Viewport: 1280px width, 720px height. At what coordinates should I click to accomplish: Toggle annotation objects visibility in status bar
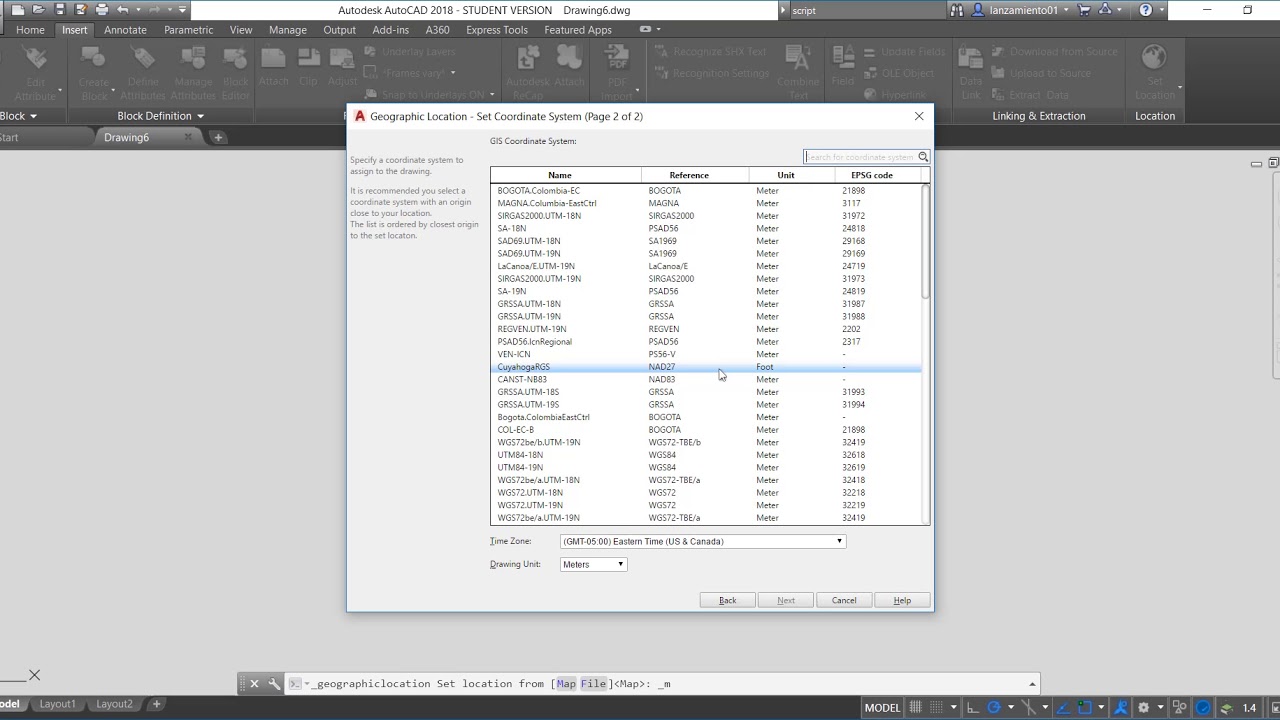click(x=1123, y=708)
